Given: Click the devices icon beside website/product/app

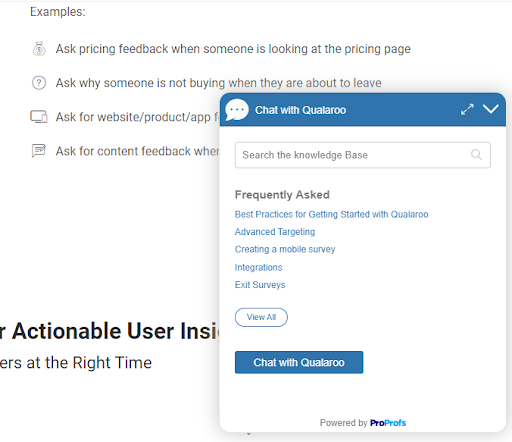Looking at the screenshot, I should (39, 117).
